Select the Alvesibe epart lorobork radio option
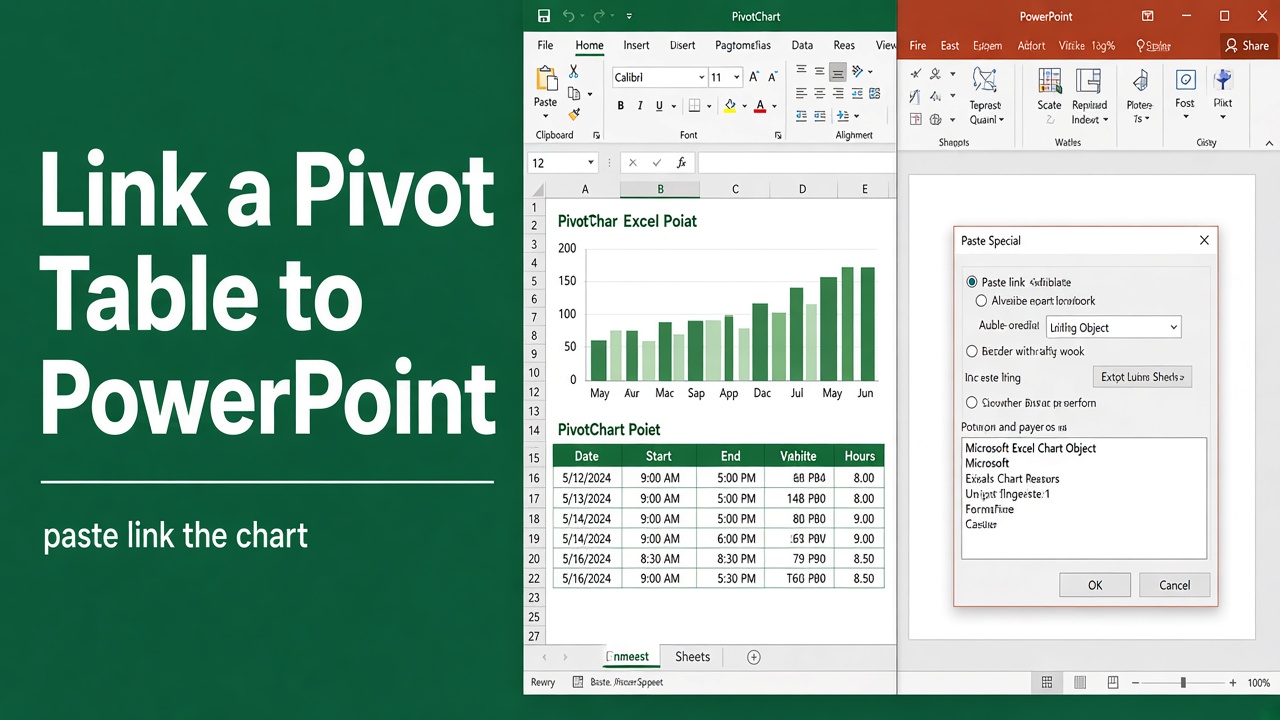 [981, 301]
